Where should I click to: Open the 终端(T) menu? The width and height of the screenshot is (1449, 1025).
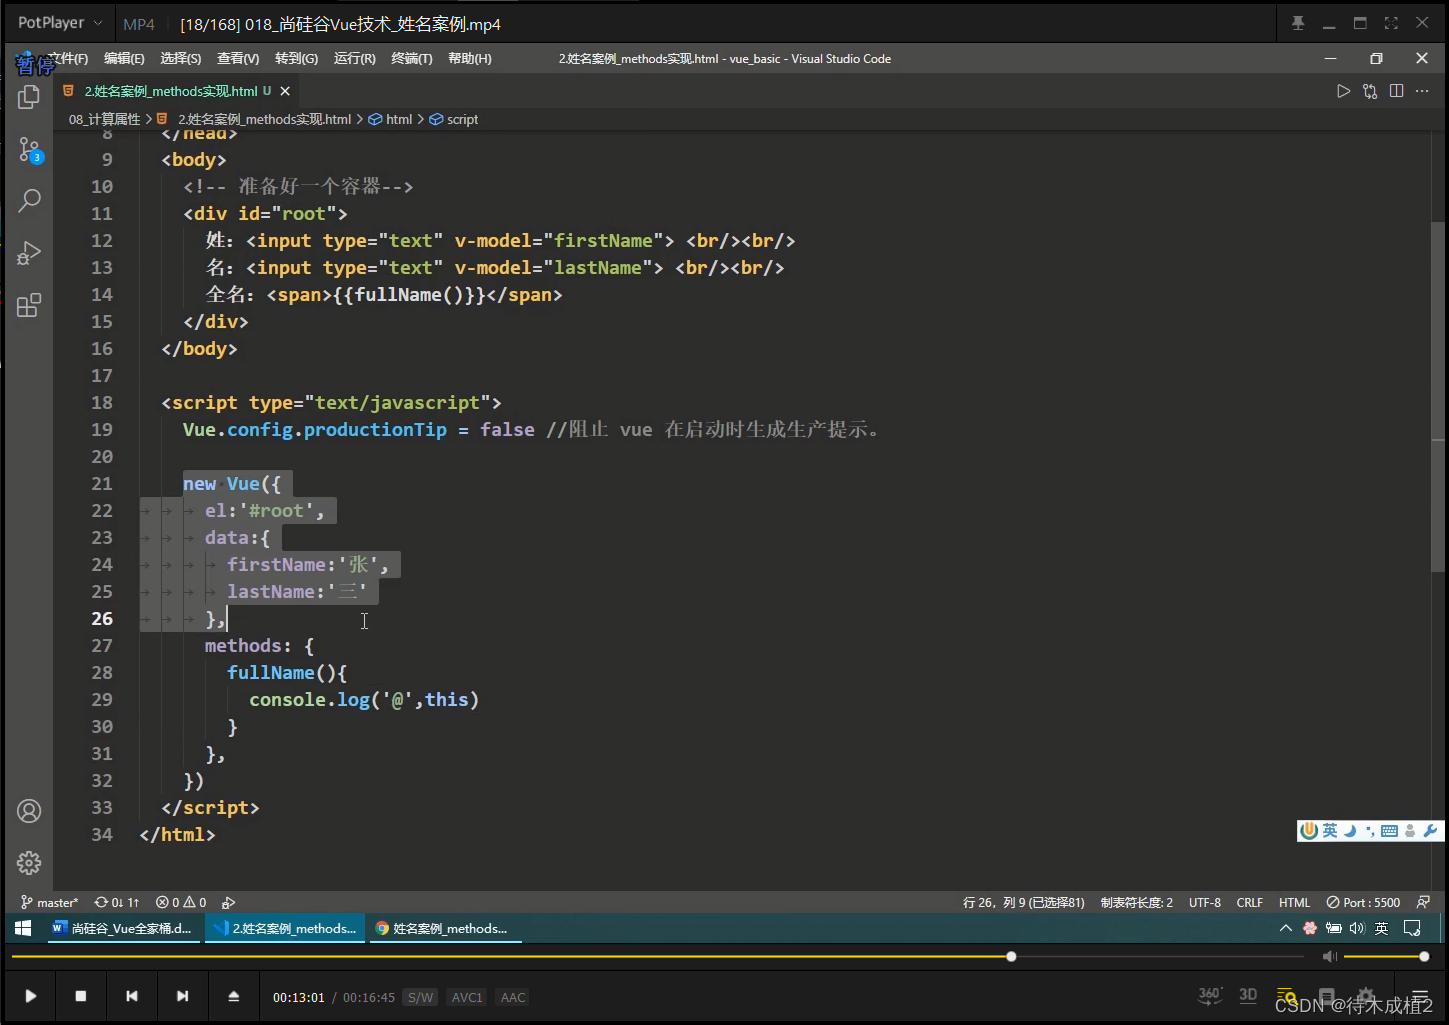(412, 59)
